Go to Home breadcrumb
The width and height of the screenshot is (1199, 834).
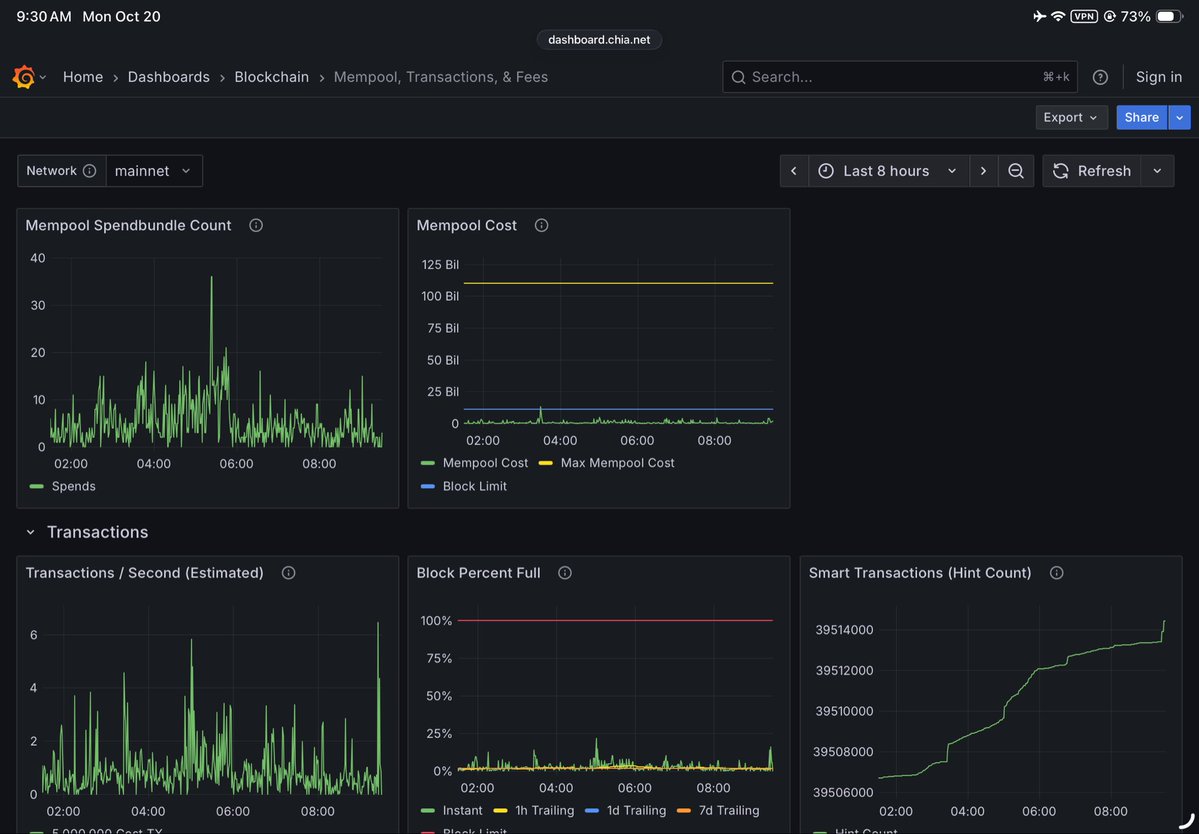(x=83, y=76)
